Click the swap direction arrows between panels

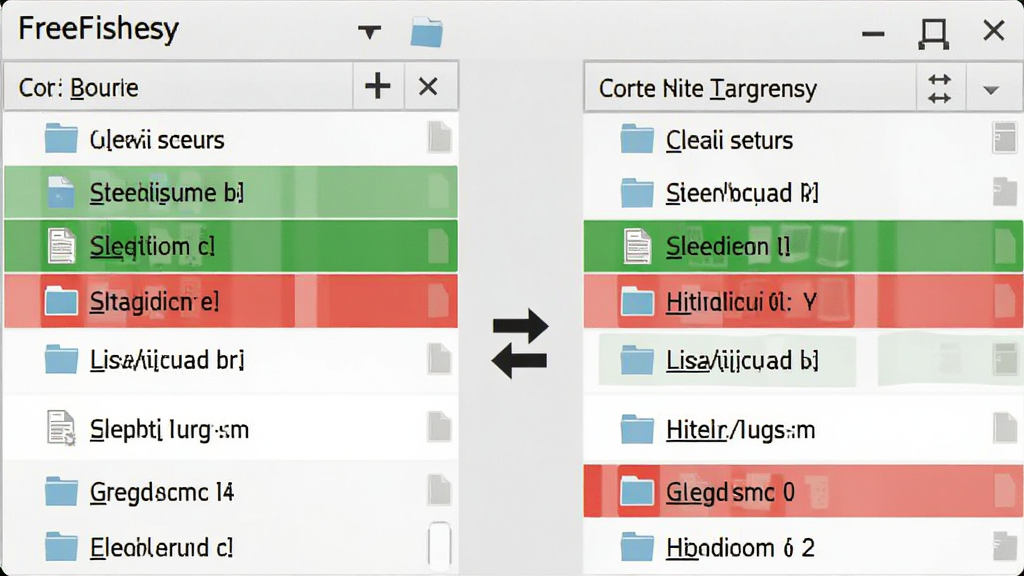click(x=520, y=344)
